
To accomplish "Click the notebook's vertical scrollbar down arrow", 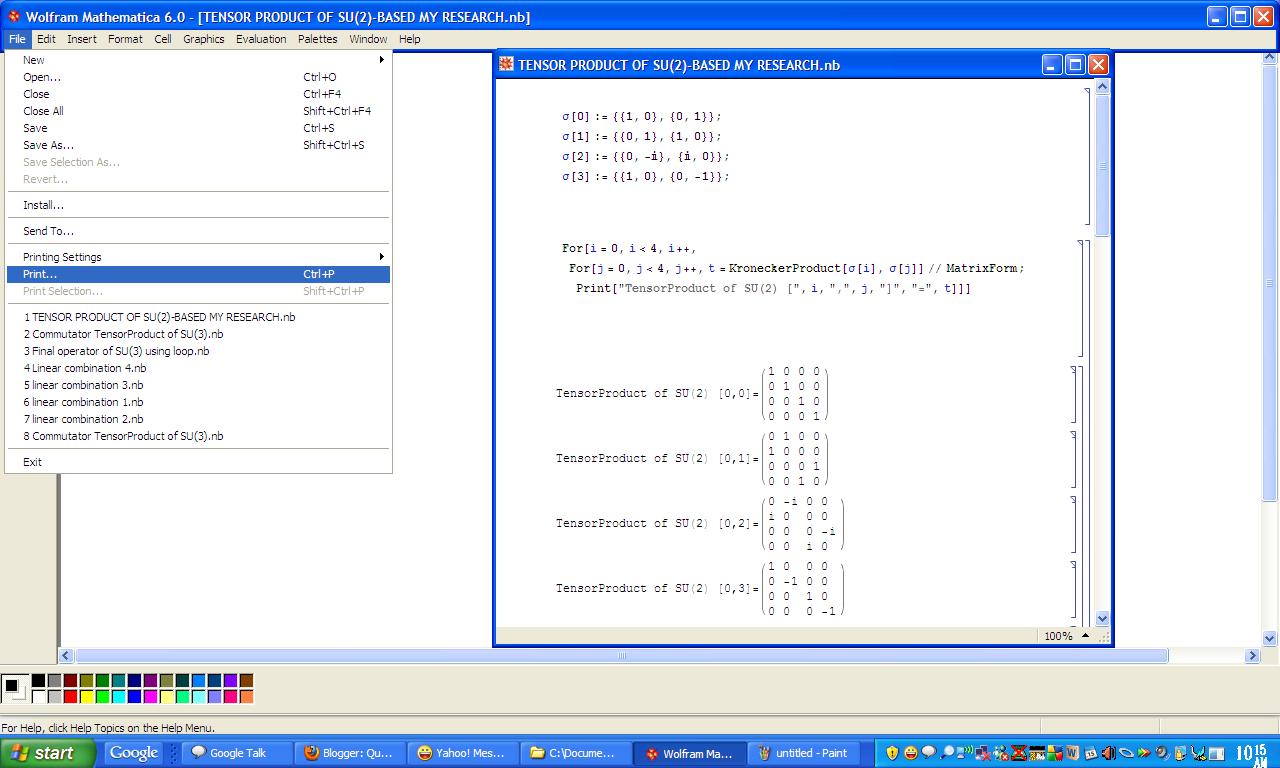I will pos(1103,619).
